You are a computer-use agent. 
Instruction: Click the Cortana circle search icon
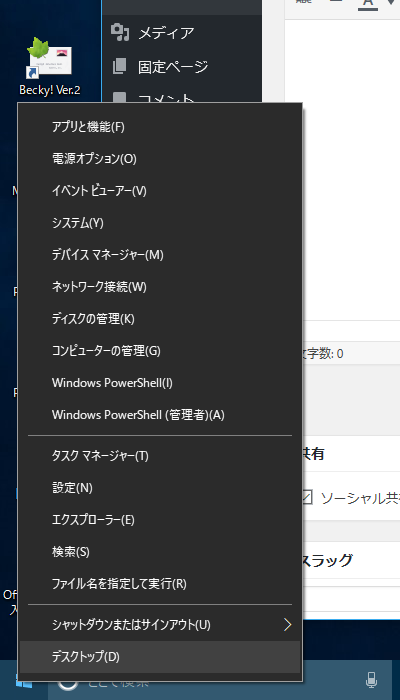tap(68, 684)
